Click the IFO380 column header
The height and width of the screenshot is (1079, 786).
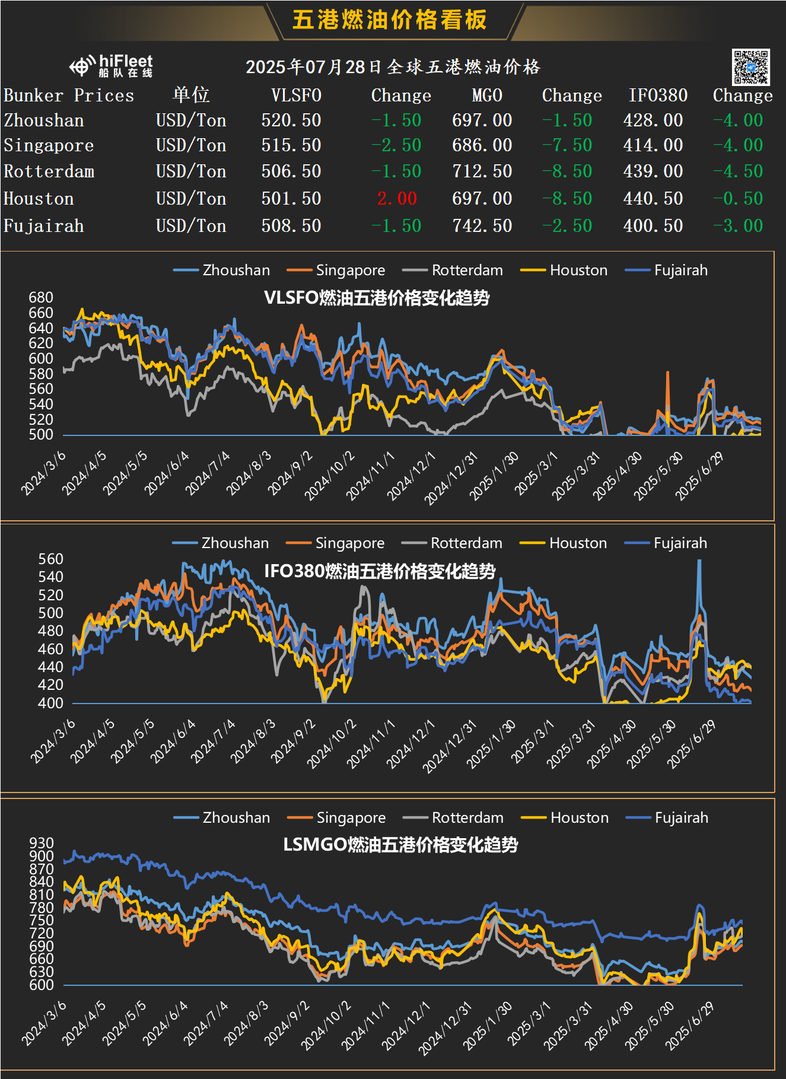(657, 96)
